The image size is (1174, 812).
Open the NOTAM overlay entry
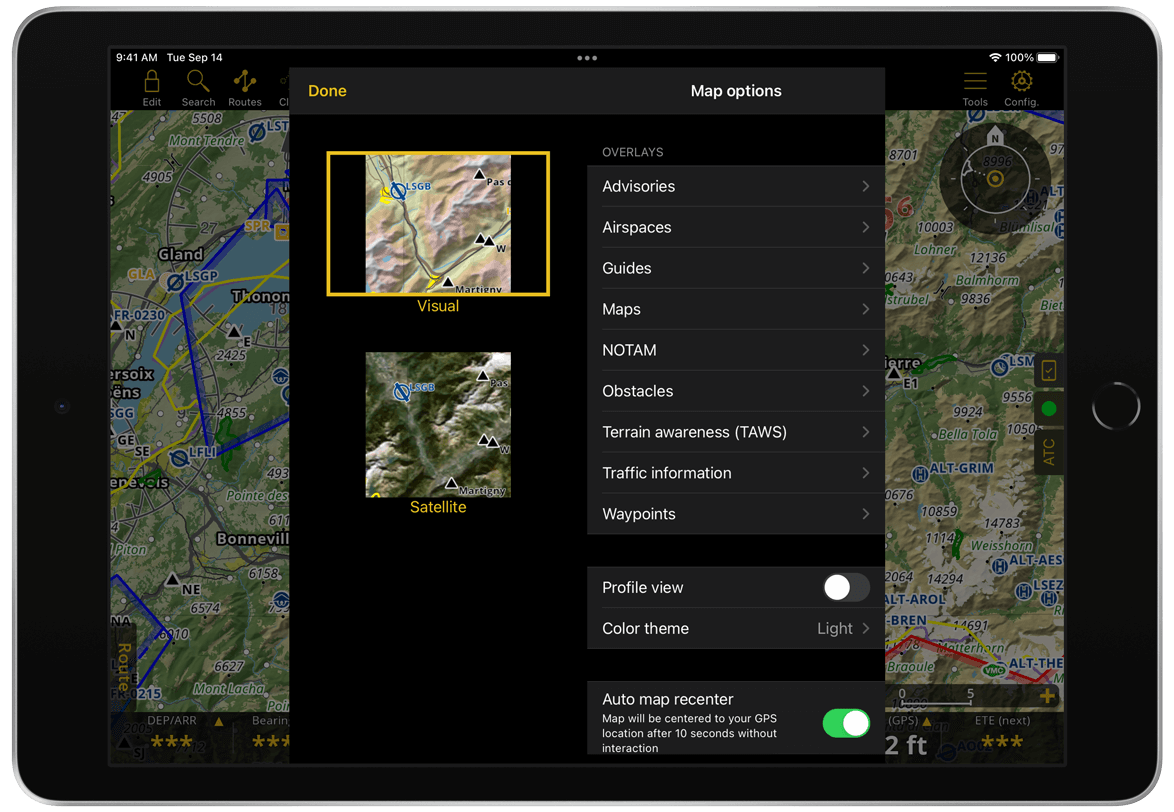tap(735, 351)
